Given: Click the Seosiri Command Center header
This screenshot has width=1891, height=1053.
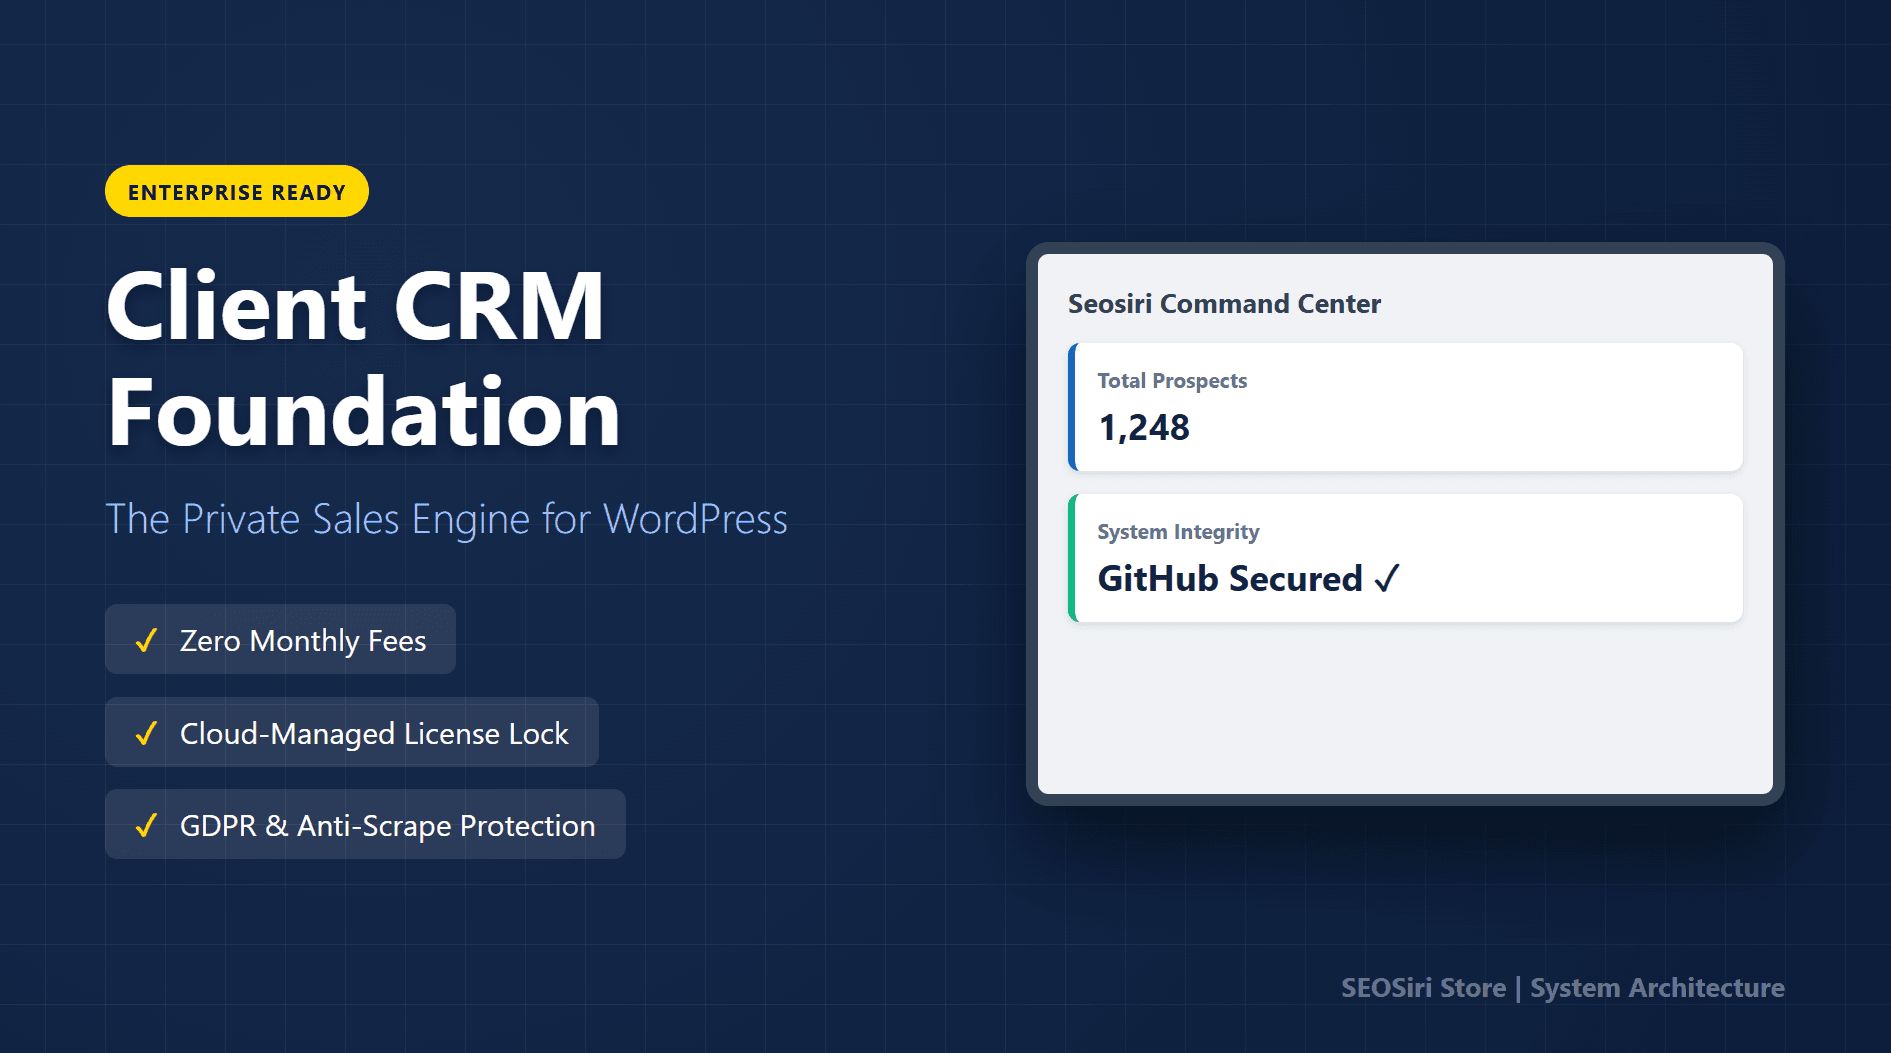Looking at the screenshot, I should [x=1224, y=304].
